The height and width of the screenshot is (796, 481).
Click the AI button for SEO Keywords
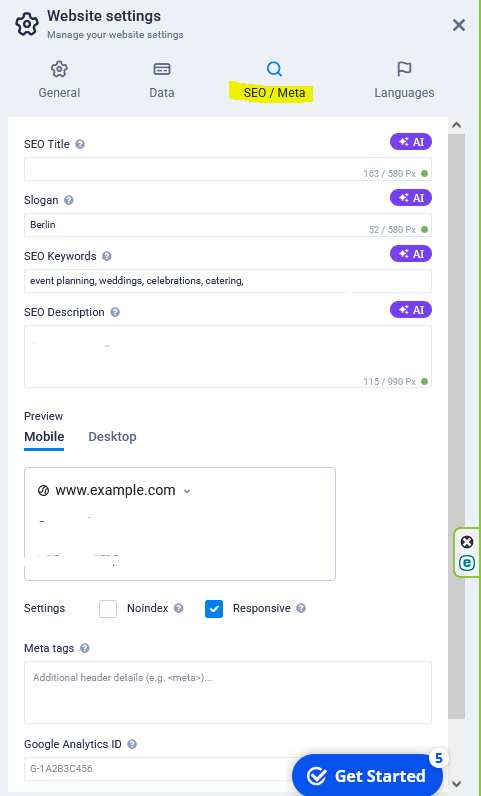click(410, 254)
